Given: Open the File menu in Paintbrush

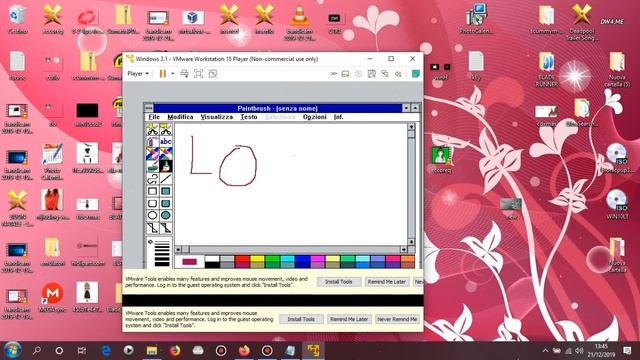Looking at the screenshot, I should click(x=154, y=117).
